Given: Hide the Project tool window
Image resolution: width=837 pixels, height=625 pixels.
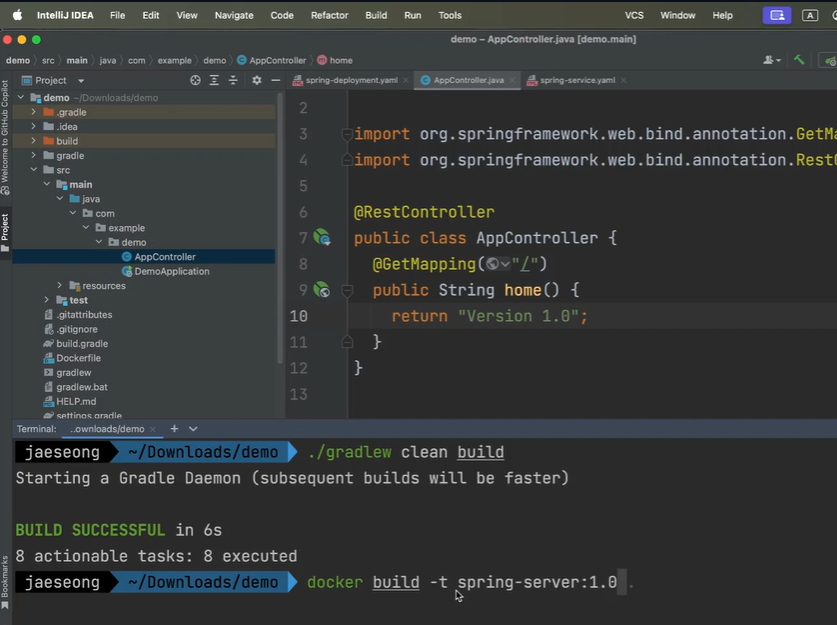Looking at the screenshot, I should click(275, 80).
